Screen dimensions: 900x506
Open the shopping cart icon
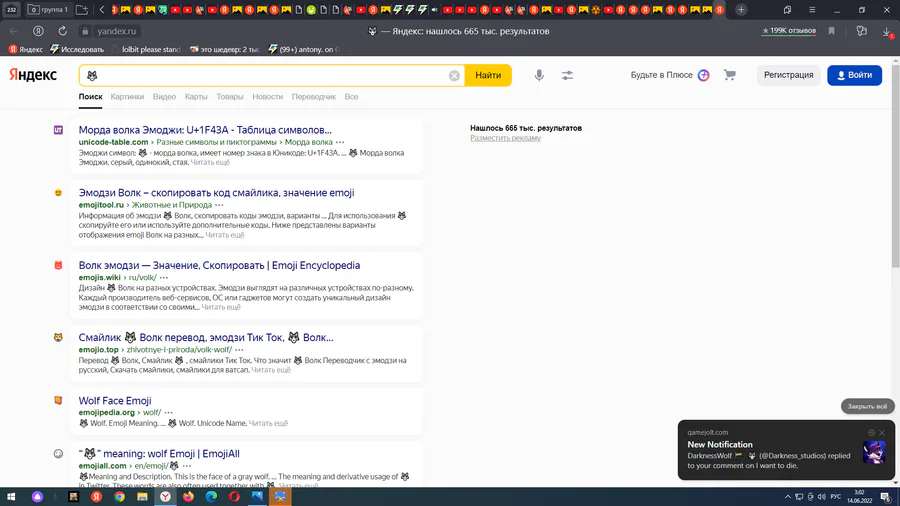[730, 75]
